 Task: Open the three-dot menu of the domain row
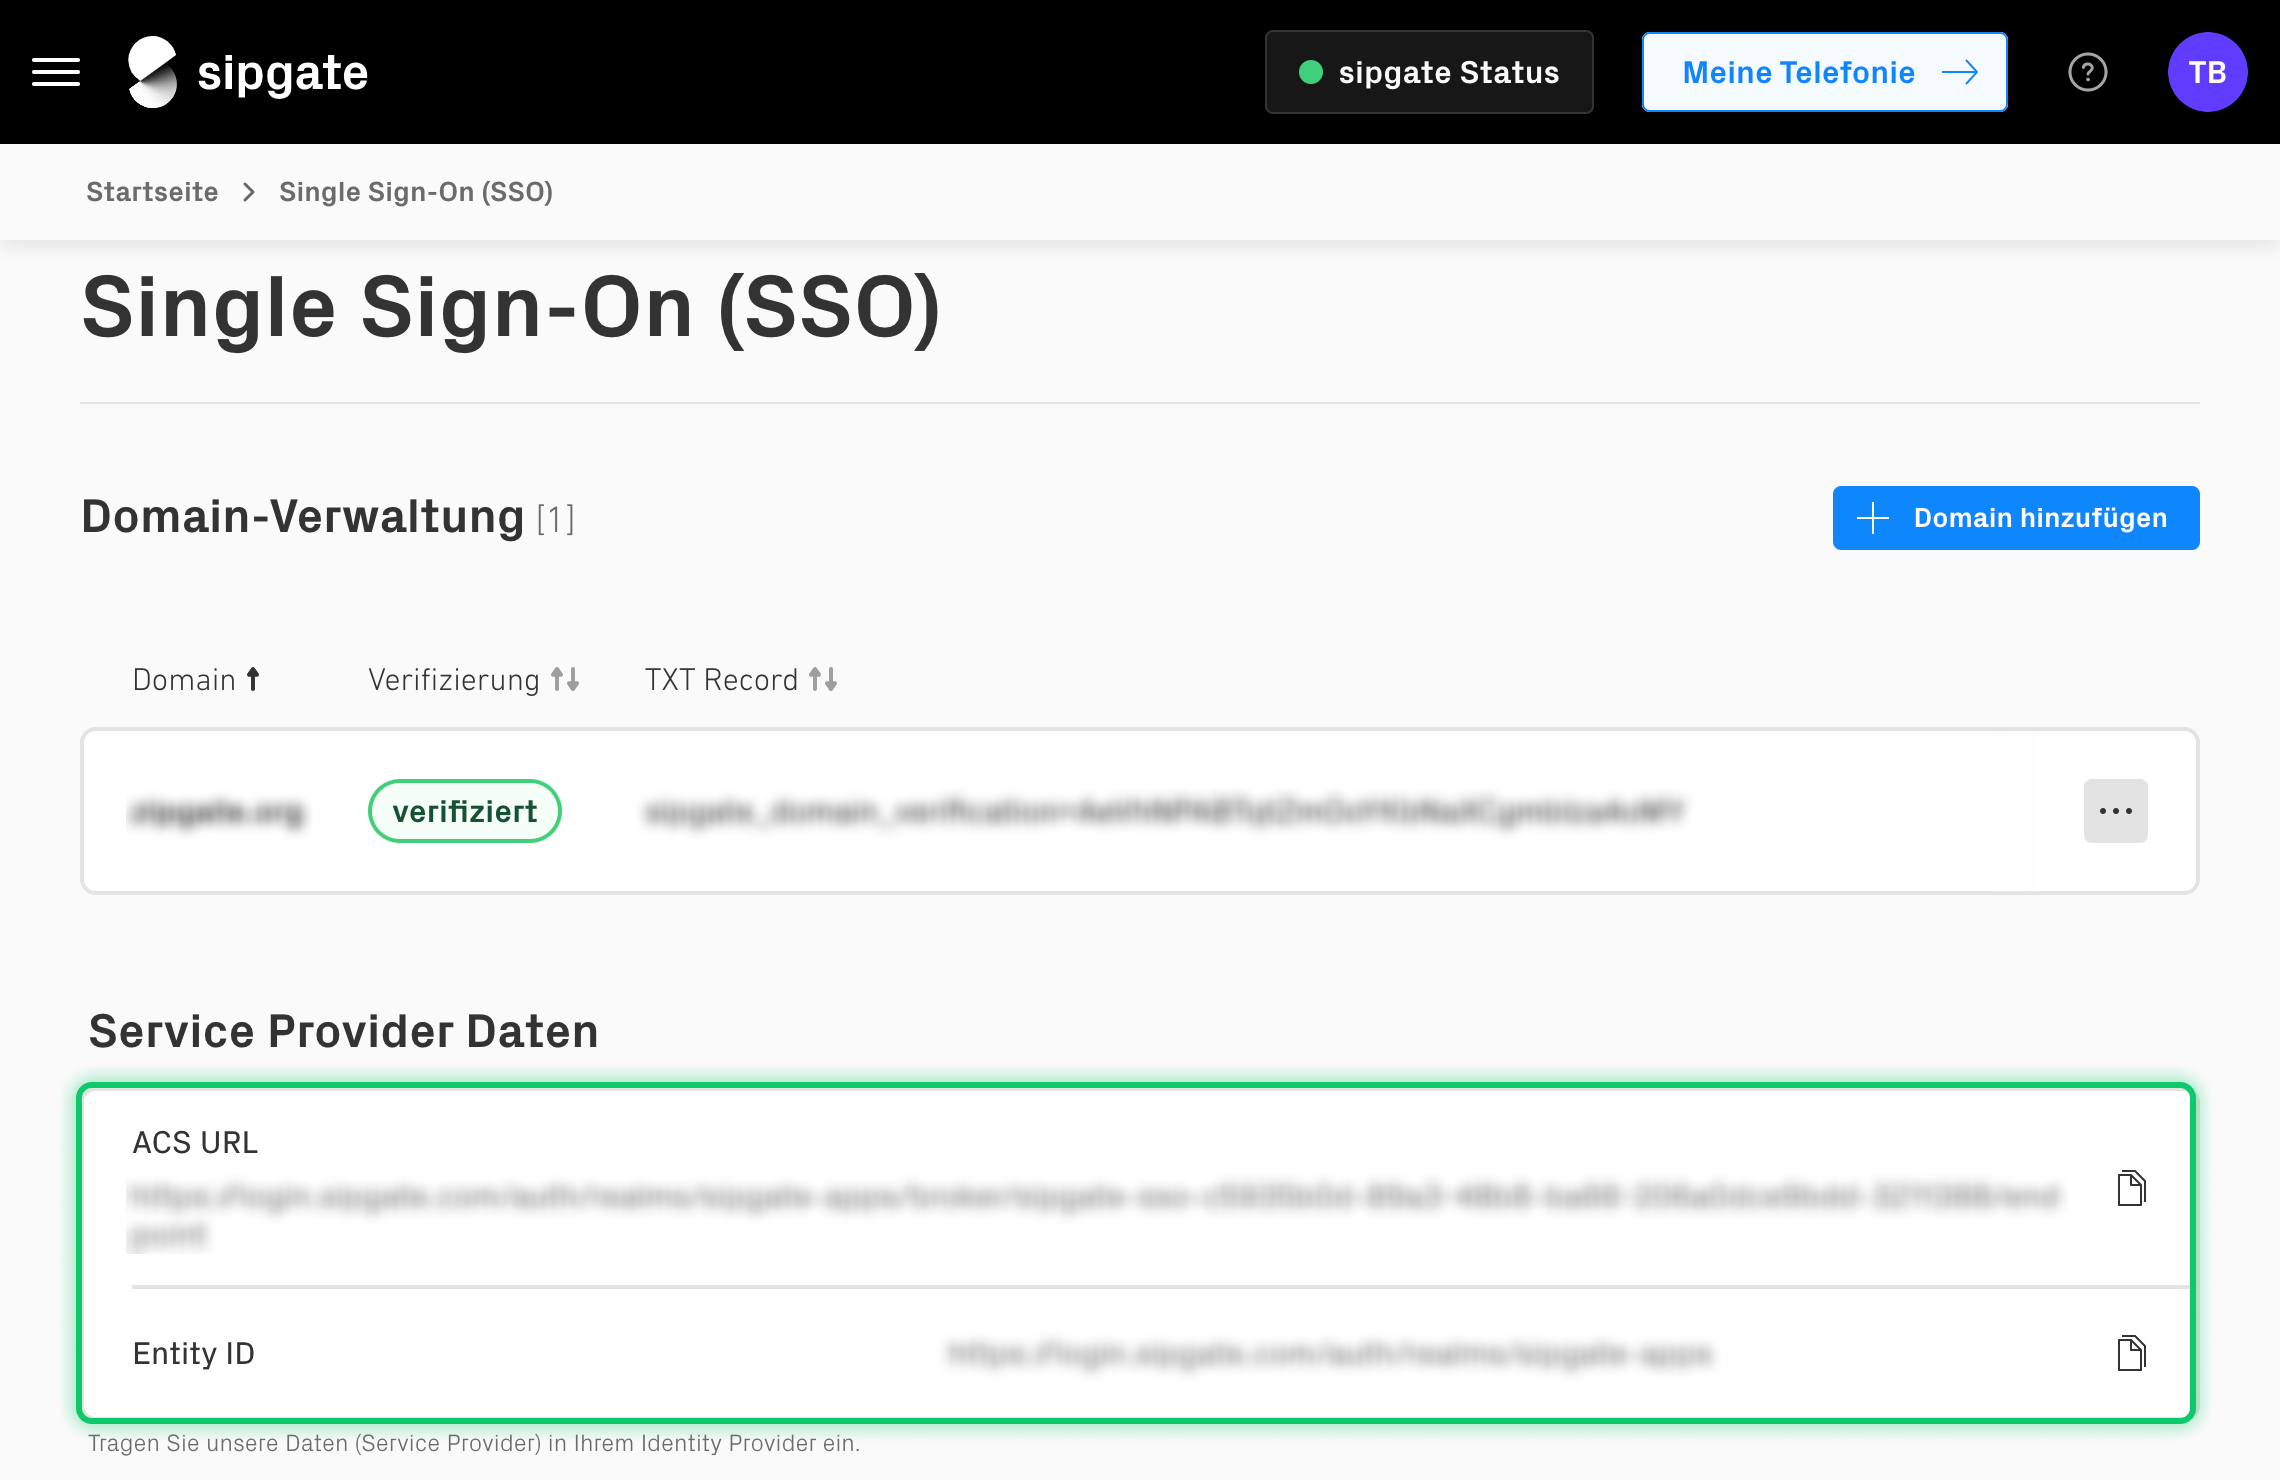coord(2115,811)
